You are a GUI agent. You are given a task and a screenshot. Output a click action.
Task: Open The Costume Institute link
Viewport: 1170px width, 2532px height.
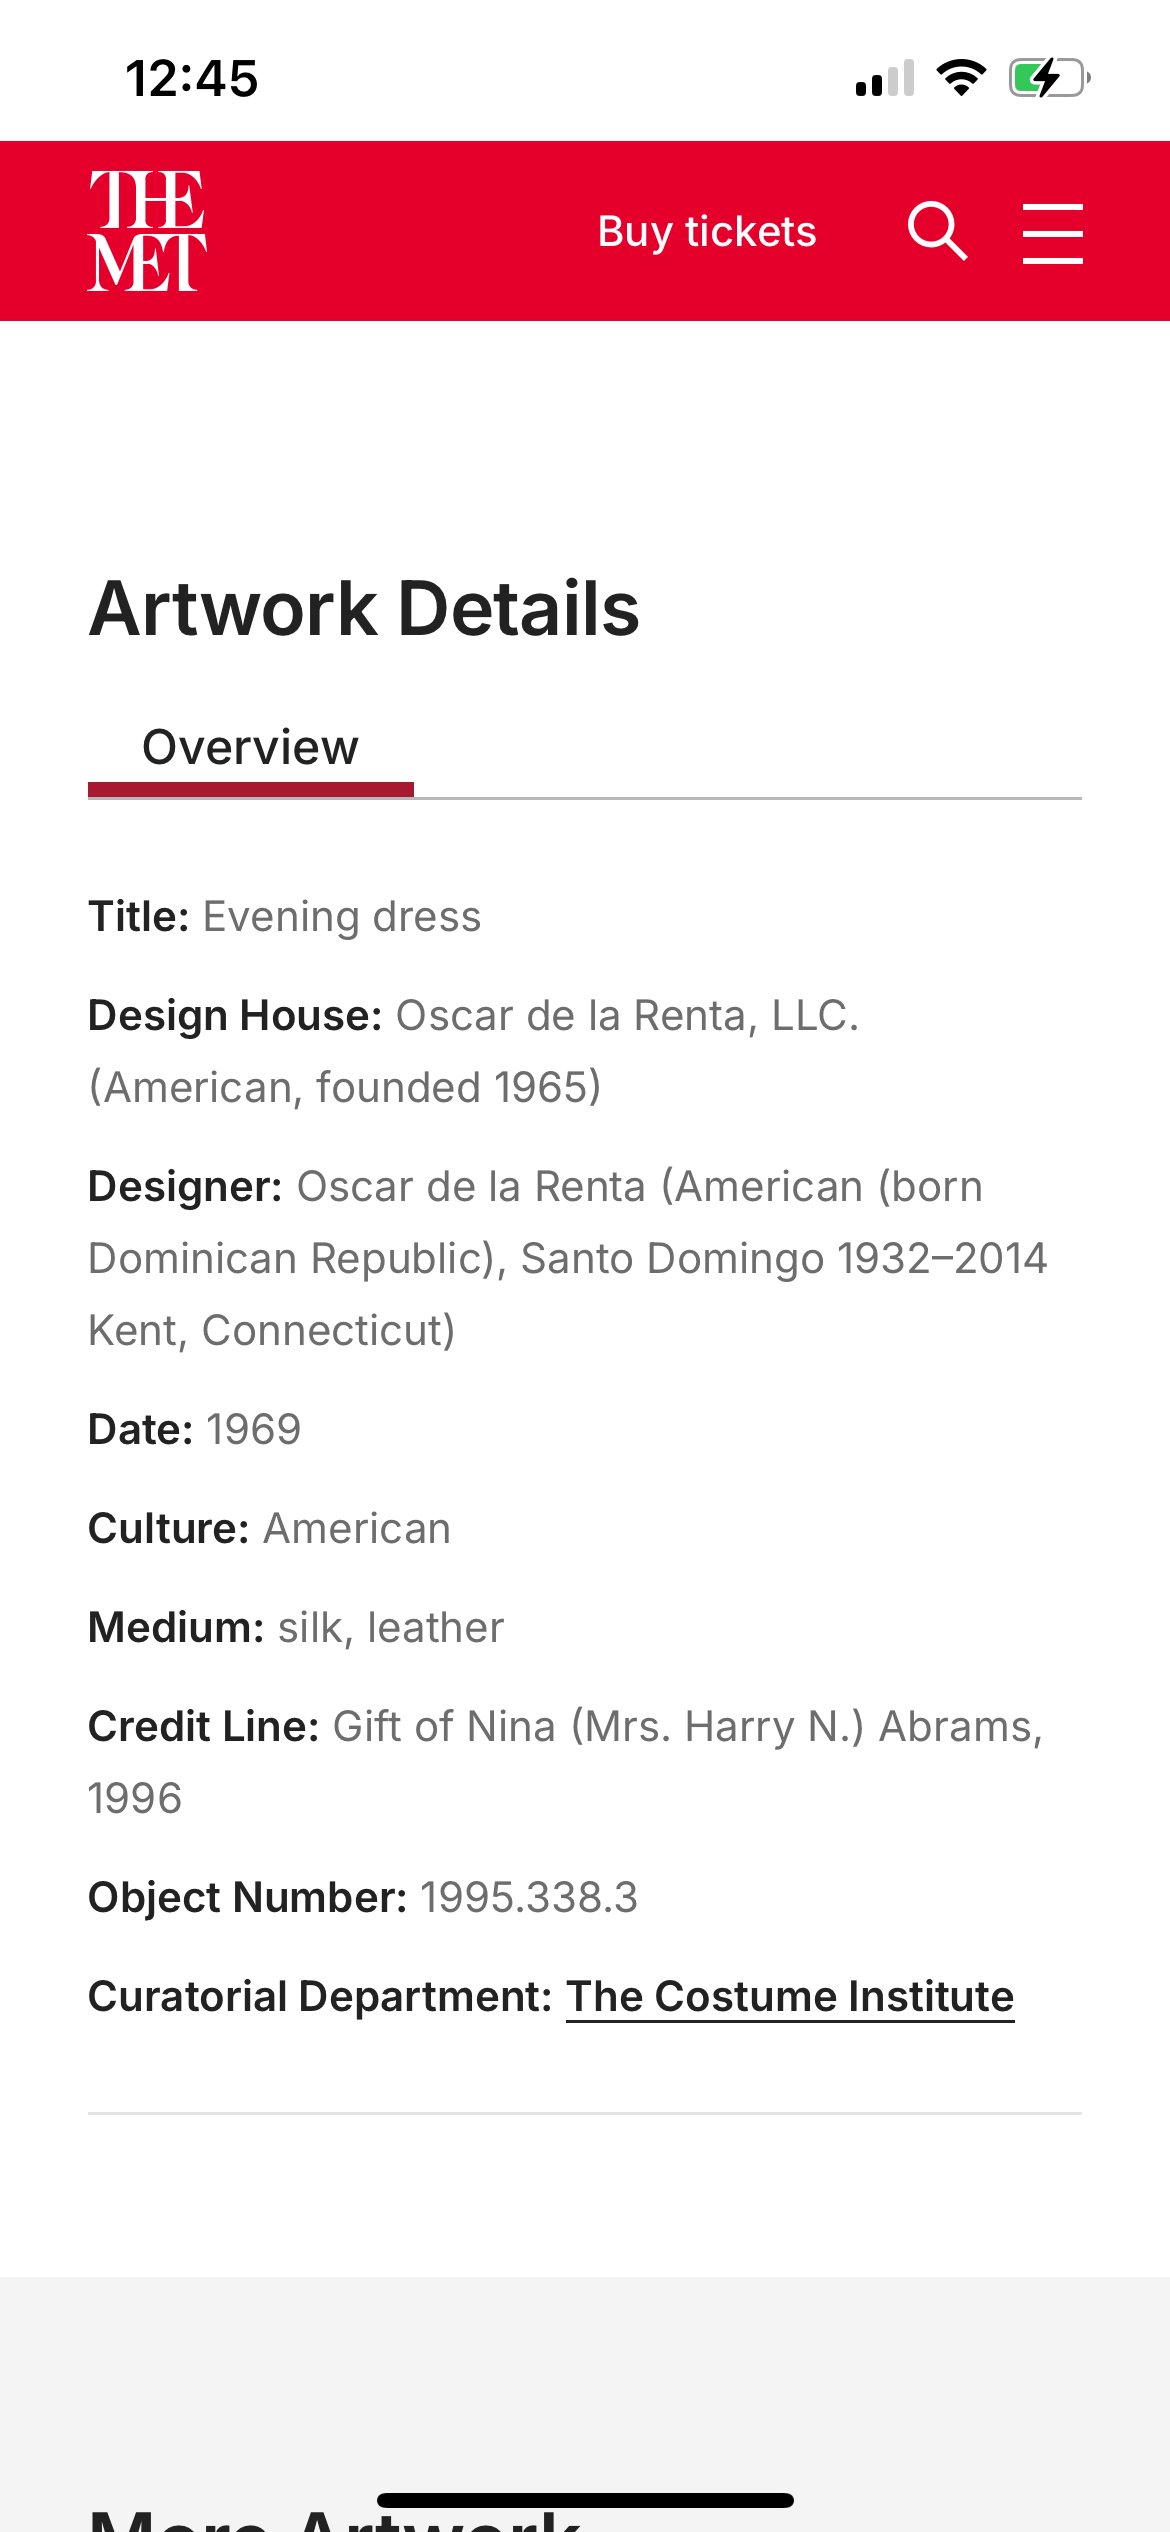point(790,1996)
